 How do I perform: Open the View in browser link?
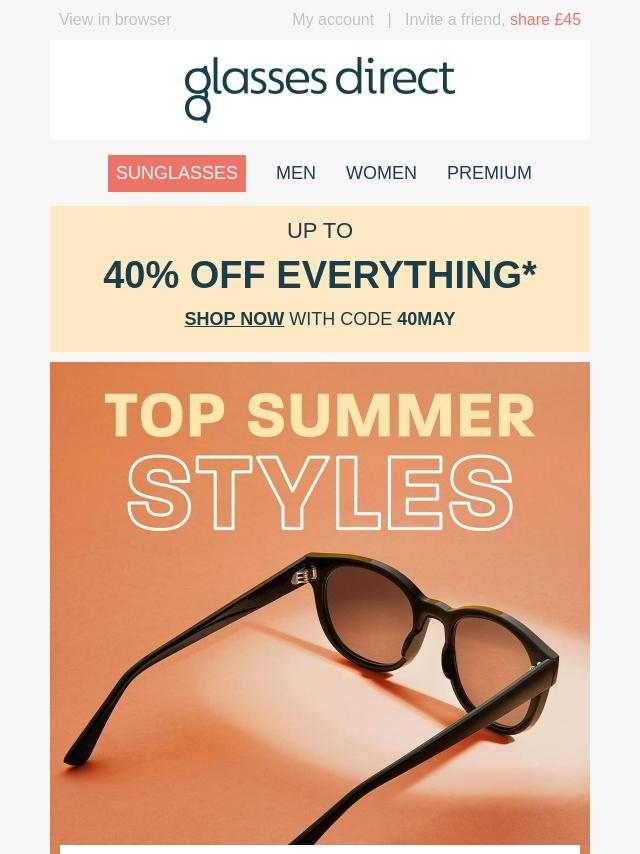[115, 20]
